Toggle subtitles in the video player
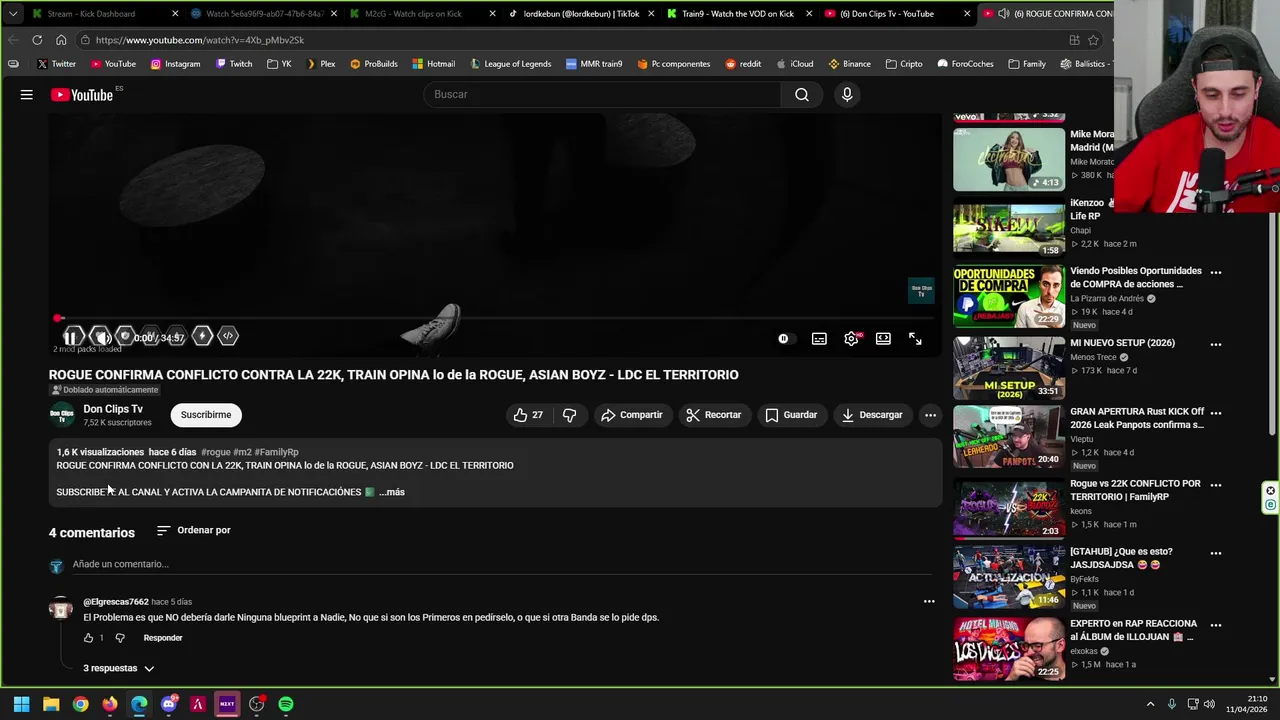The width and height of the screenshot is (1280, 720). point(819,339)
